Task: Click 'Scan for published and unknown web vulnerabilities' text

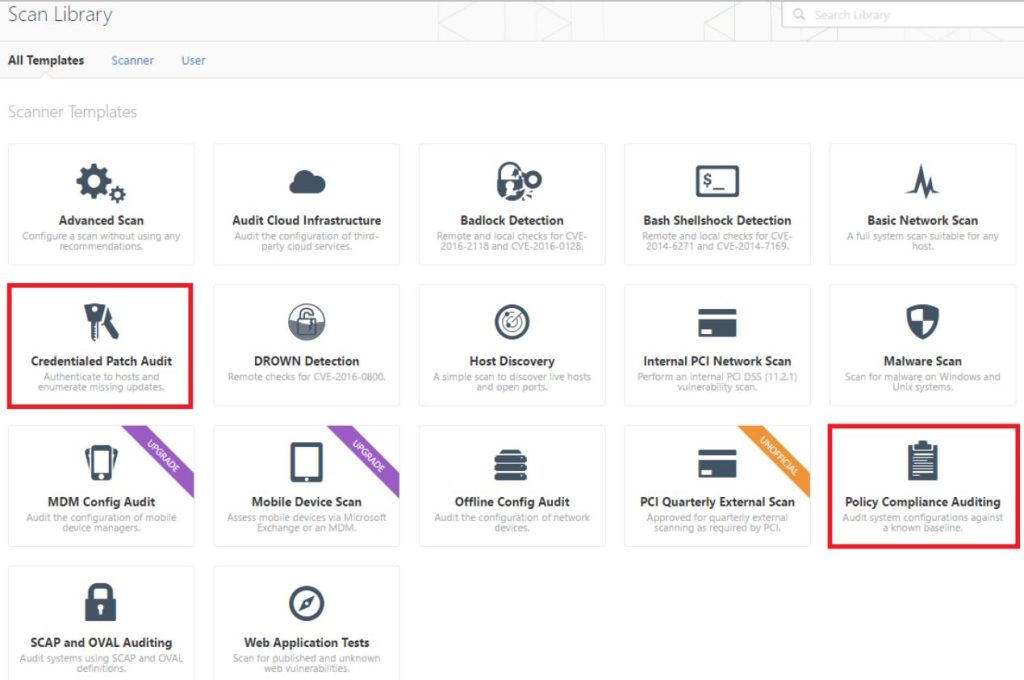Action: [x=307, y=663]
